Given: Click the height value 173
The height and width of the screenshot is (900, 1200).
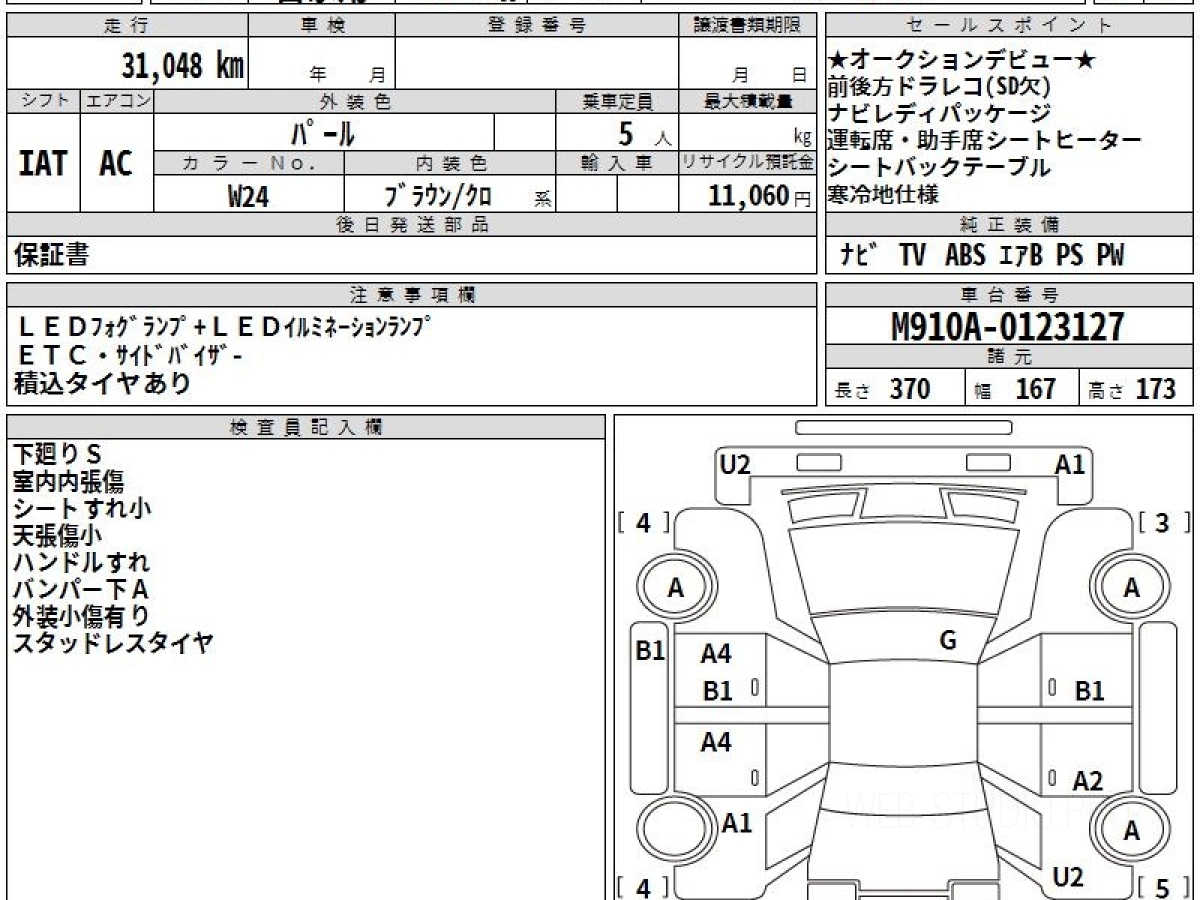Looking at the screenshot, I should [x=1155, y=389].
